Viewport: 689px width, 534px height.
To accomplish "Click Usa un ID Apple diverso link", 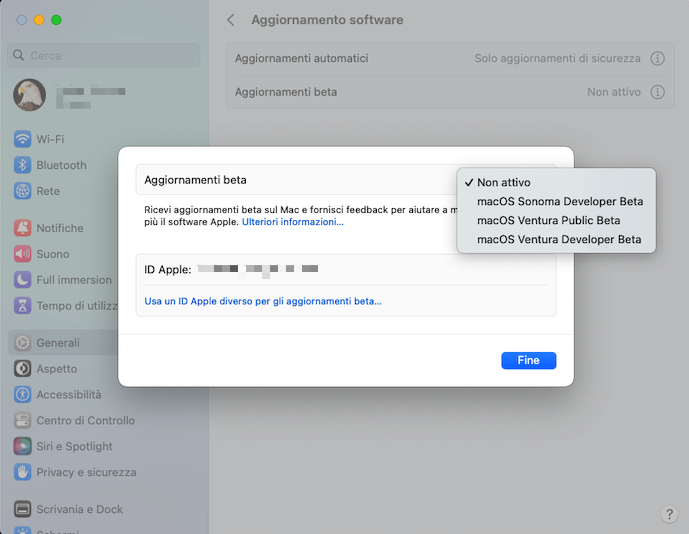I will [263, 301].
